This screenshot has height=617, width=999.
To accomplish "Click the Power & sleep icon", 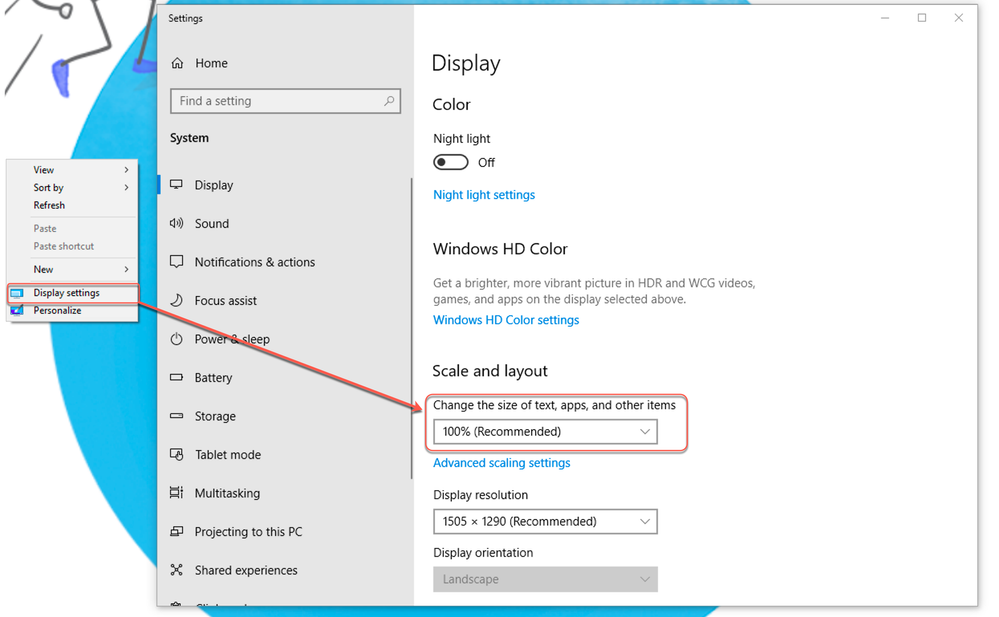I will (x=176, y=339).
